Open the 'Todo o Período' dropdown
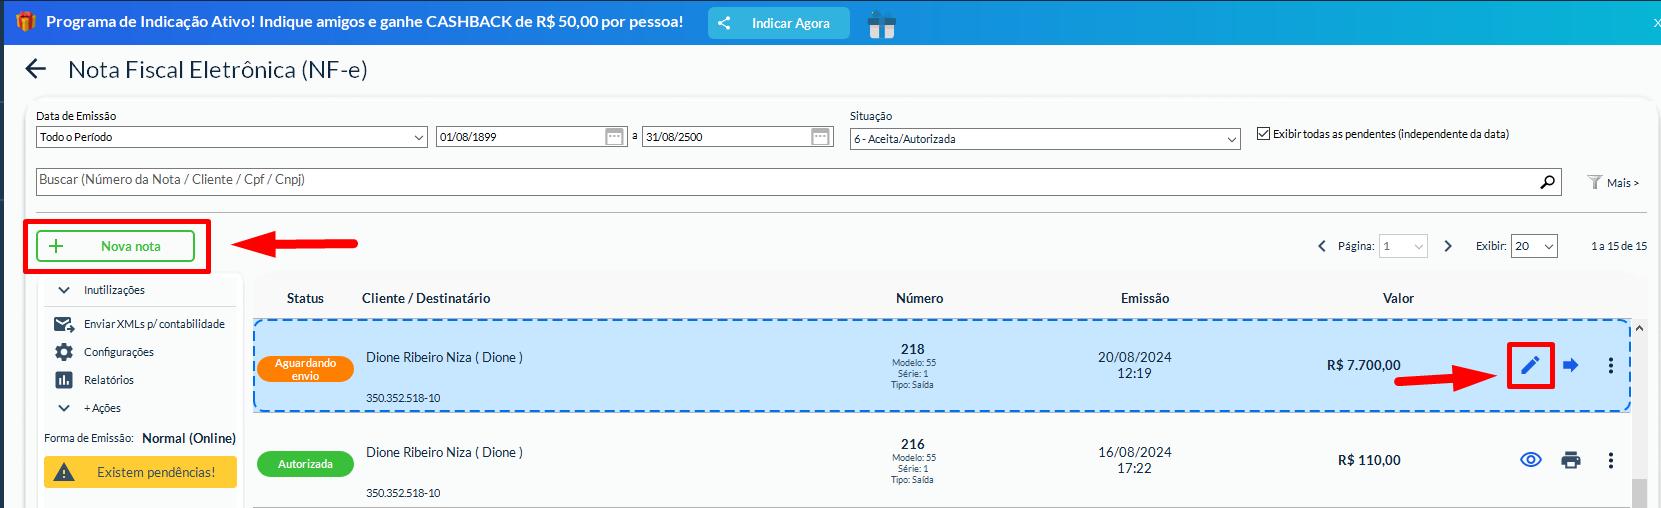Viewport: 1661px width, 508px height. 232,137
